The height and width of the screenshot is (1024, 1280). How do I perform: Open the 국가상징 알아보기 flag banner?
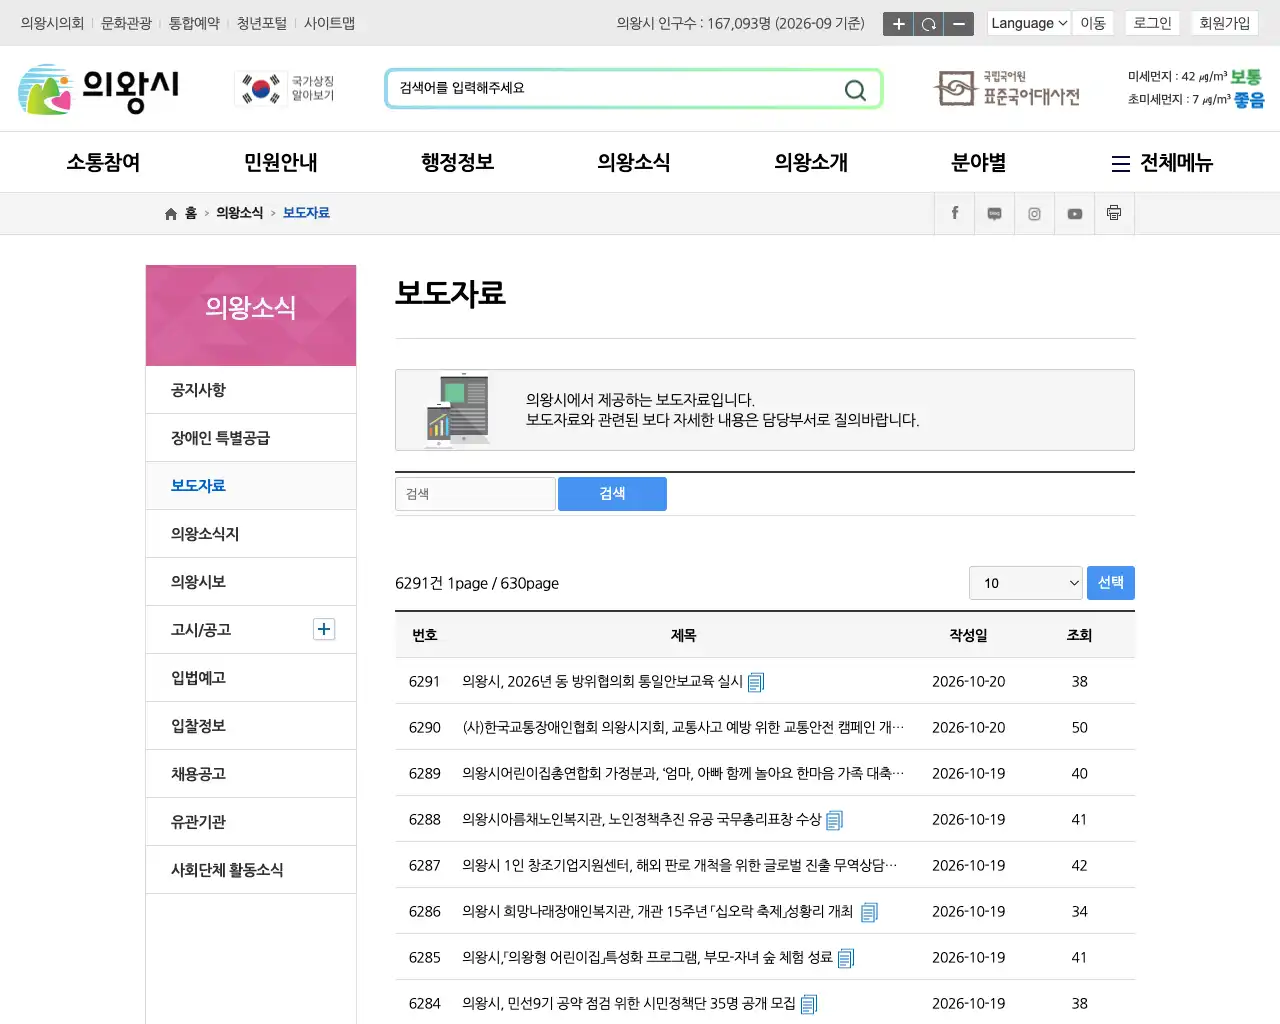coord(285,89)
